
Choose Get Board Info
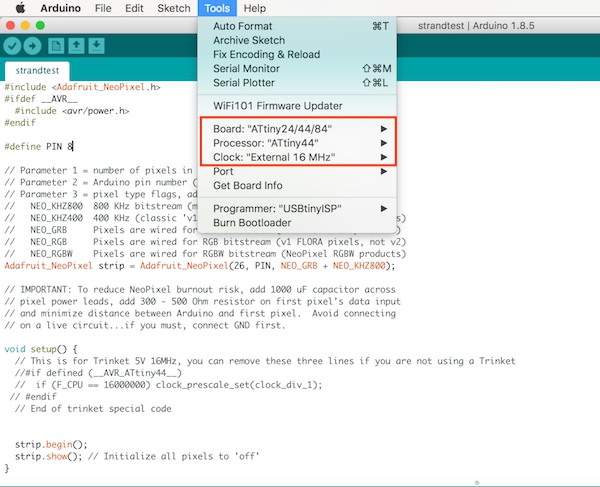pyautogui.click(x=297, y=186)
